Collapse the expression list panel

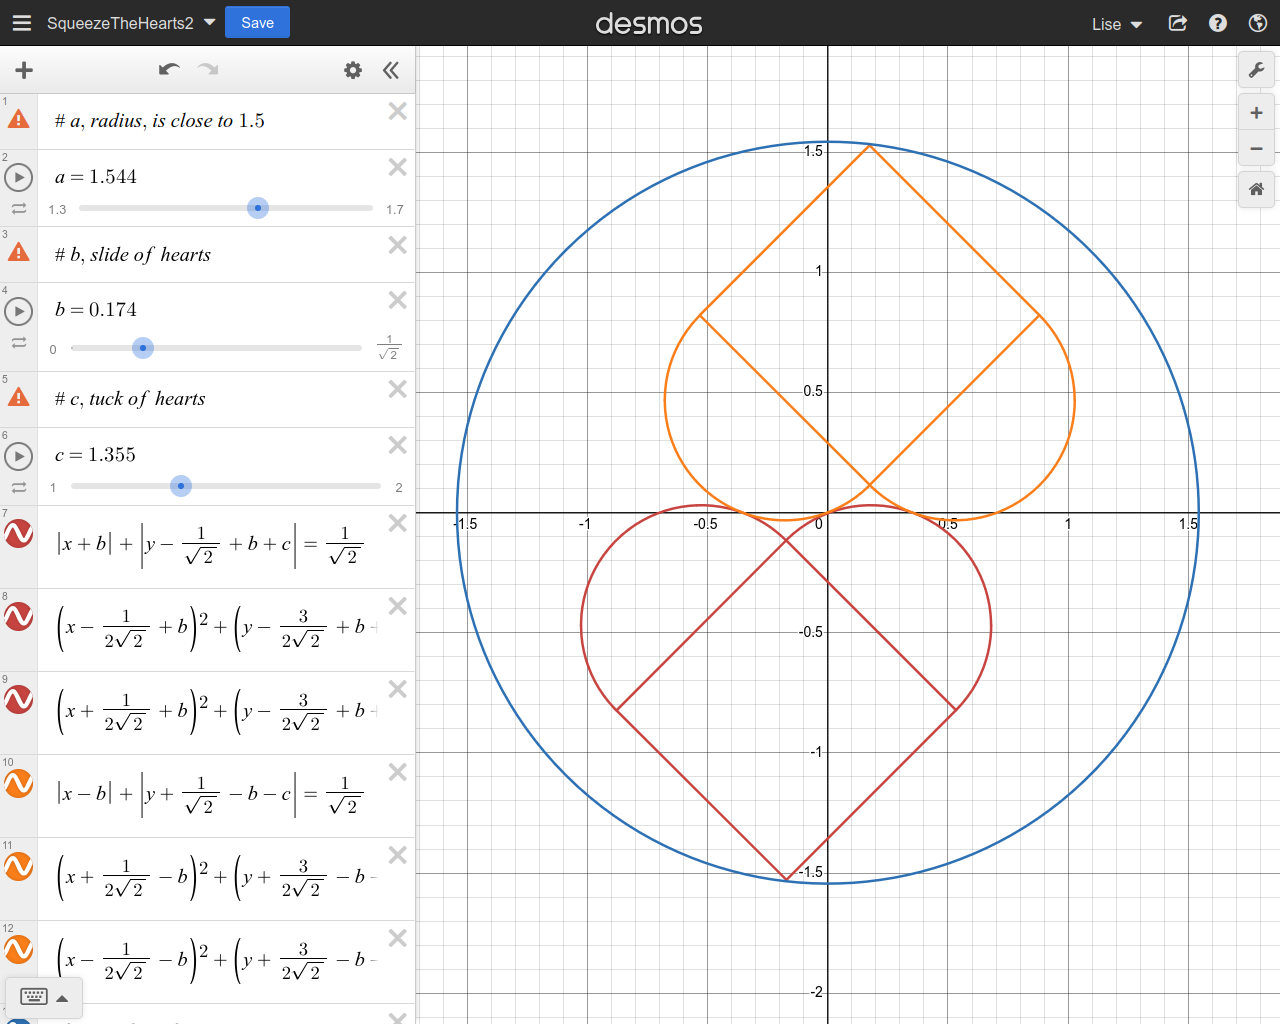click(x=391, y=70)
